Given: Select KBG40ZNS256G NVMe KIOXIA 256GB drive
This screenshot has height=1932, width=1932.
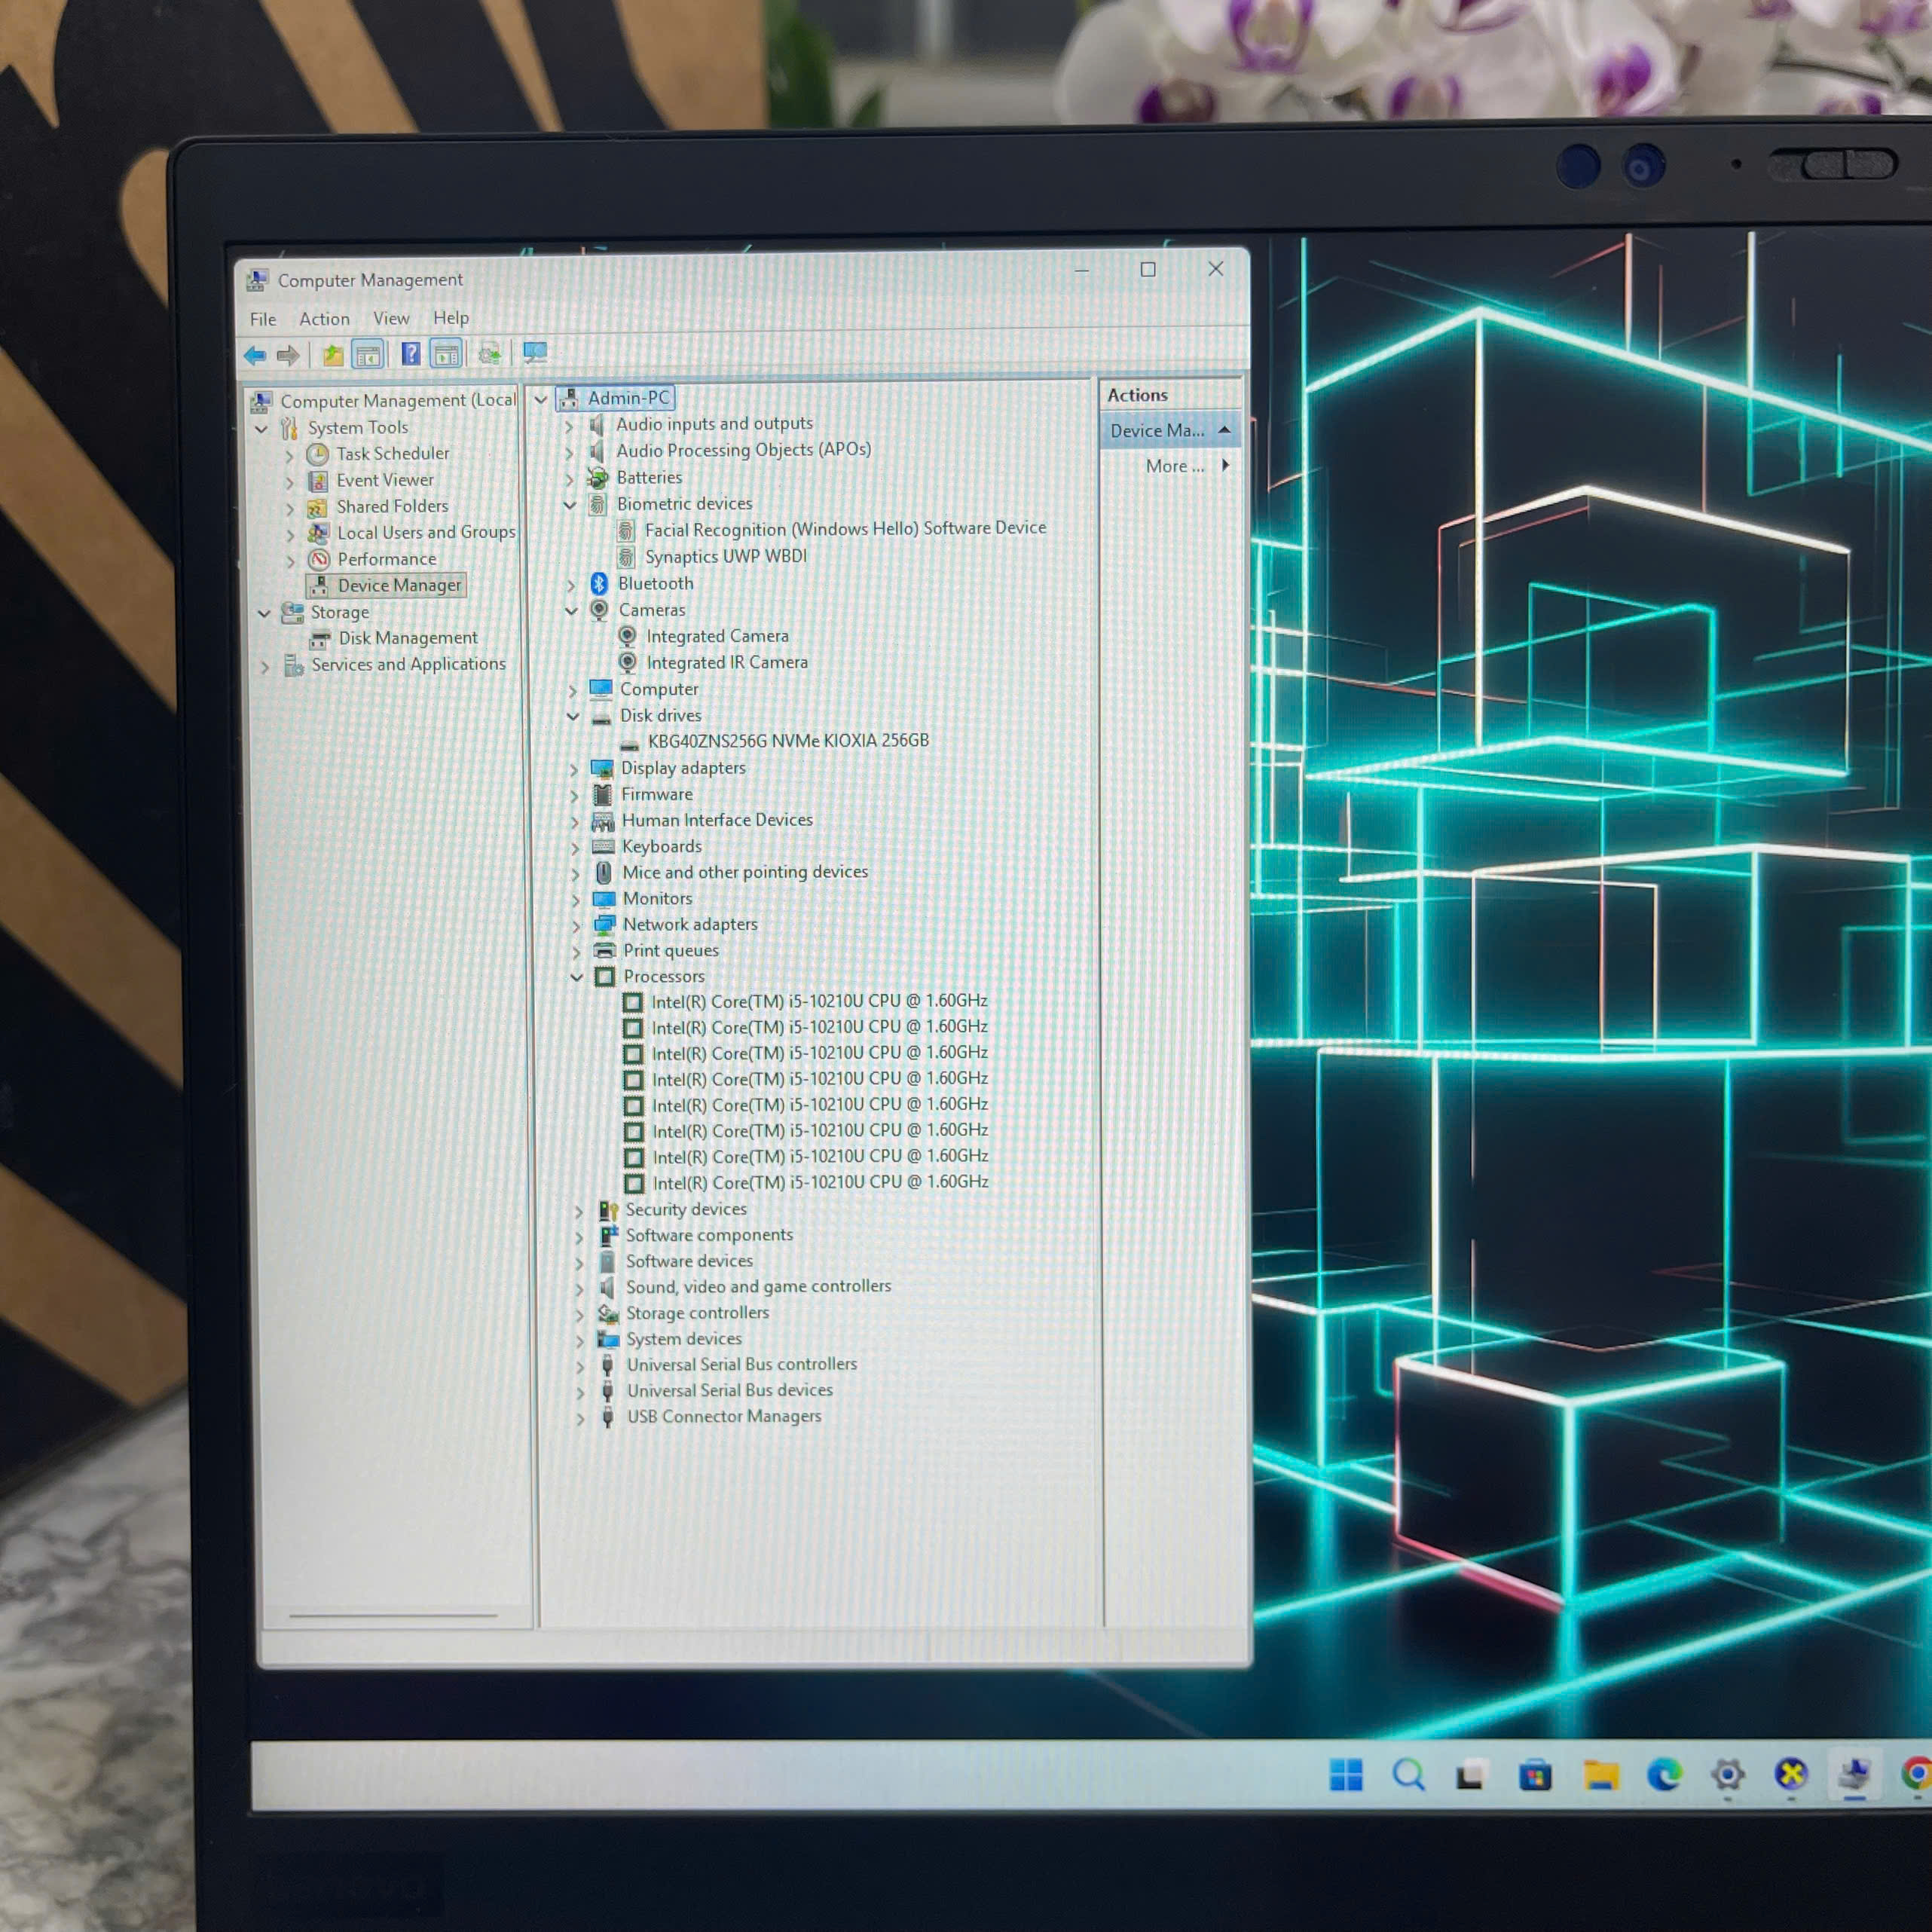Looking at the screenshot, I should 788,741.
